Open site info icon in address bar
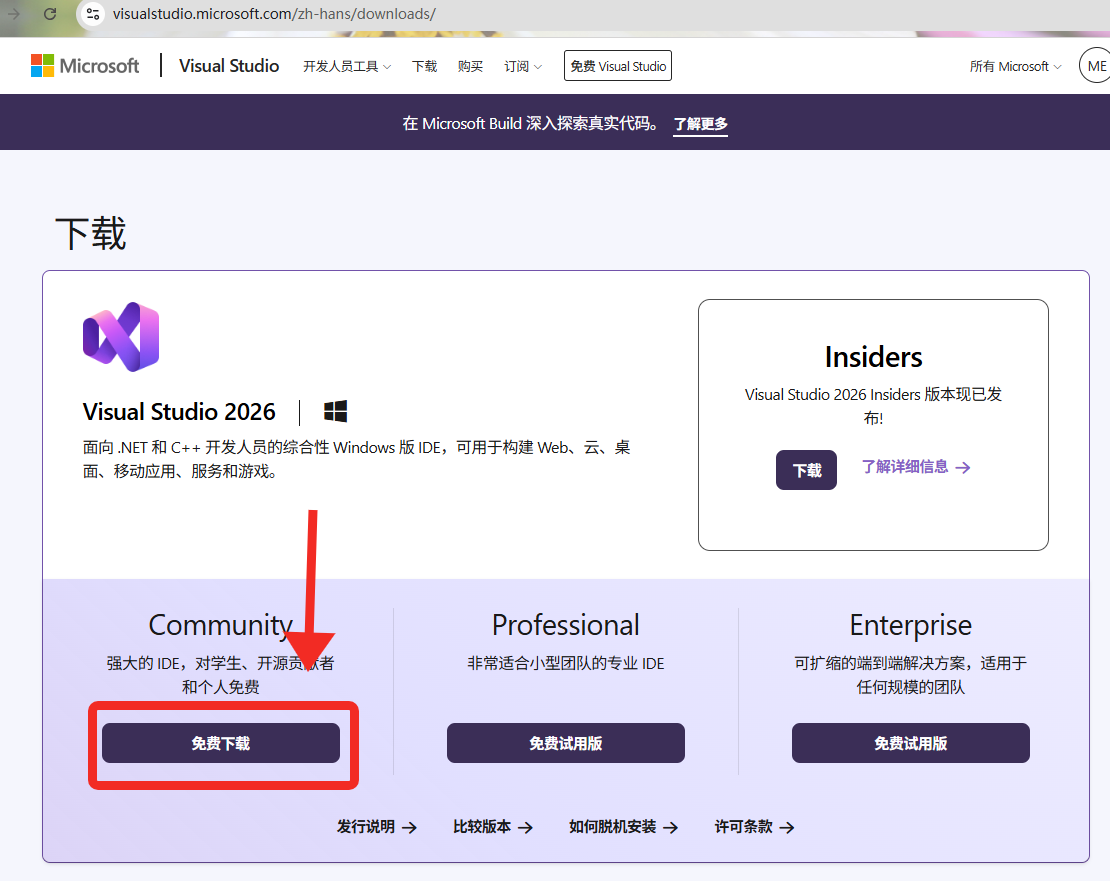1110x881 pixels. [x=93, y=13]
